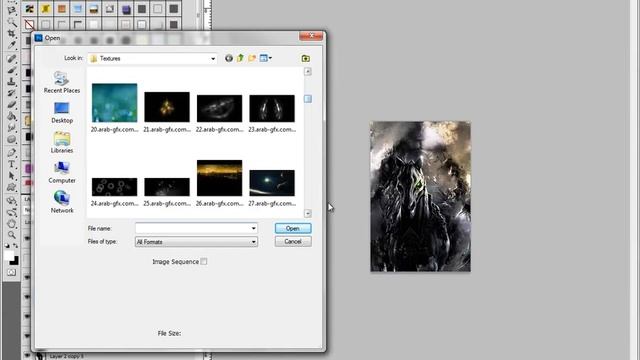Click the green favorites folder icon
Screen dimensions: 640x360
[305, 58]
